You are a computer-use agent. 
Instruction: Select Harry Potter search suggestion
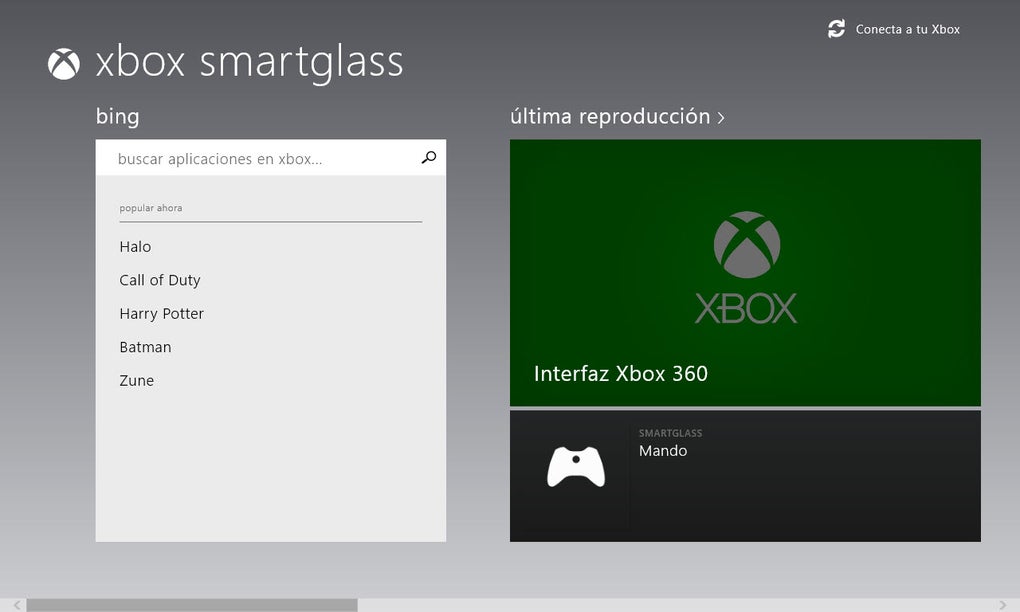click(161, 313)
